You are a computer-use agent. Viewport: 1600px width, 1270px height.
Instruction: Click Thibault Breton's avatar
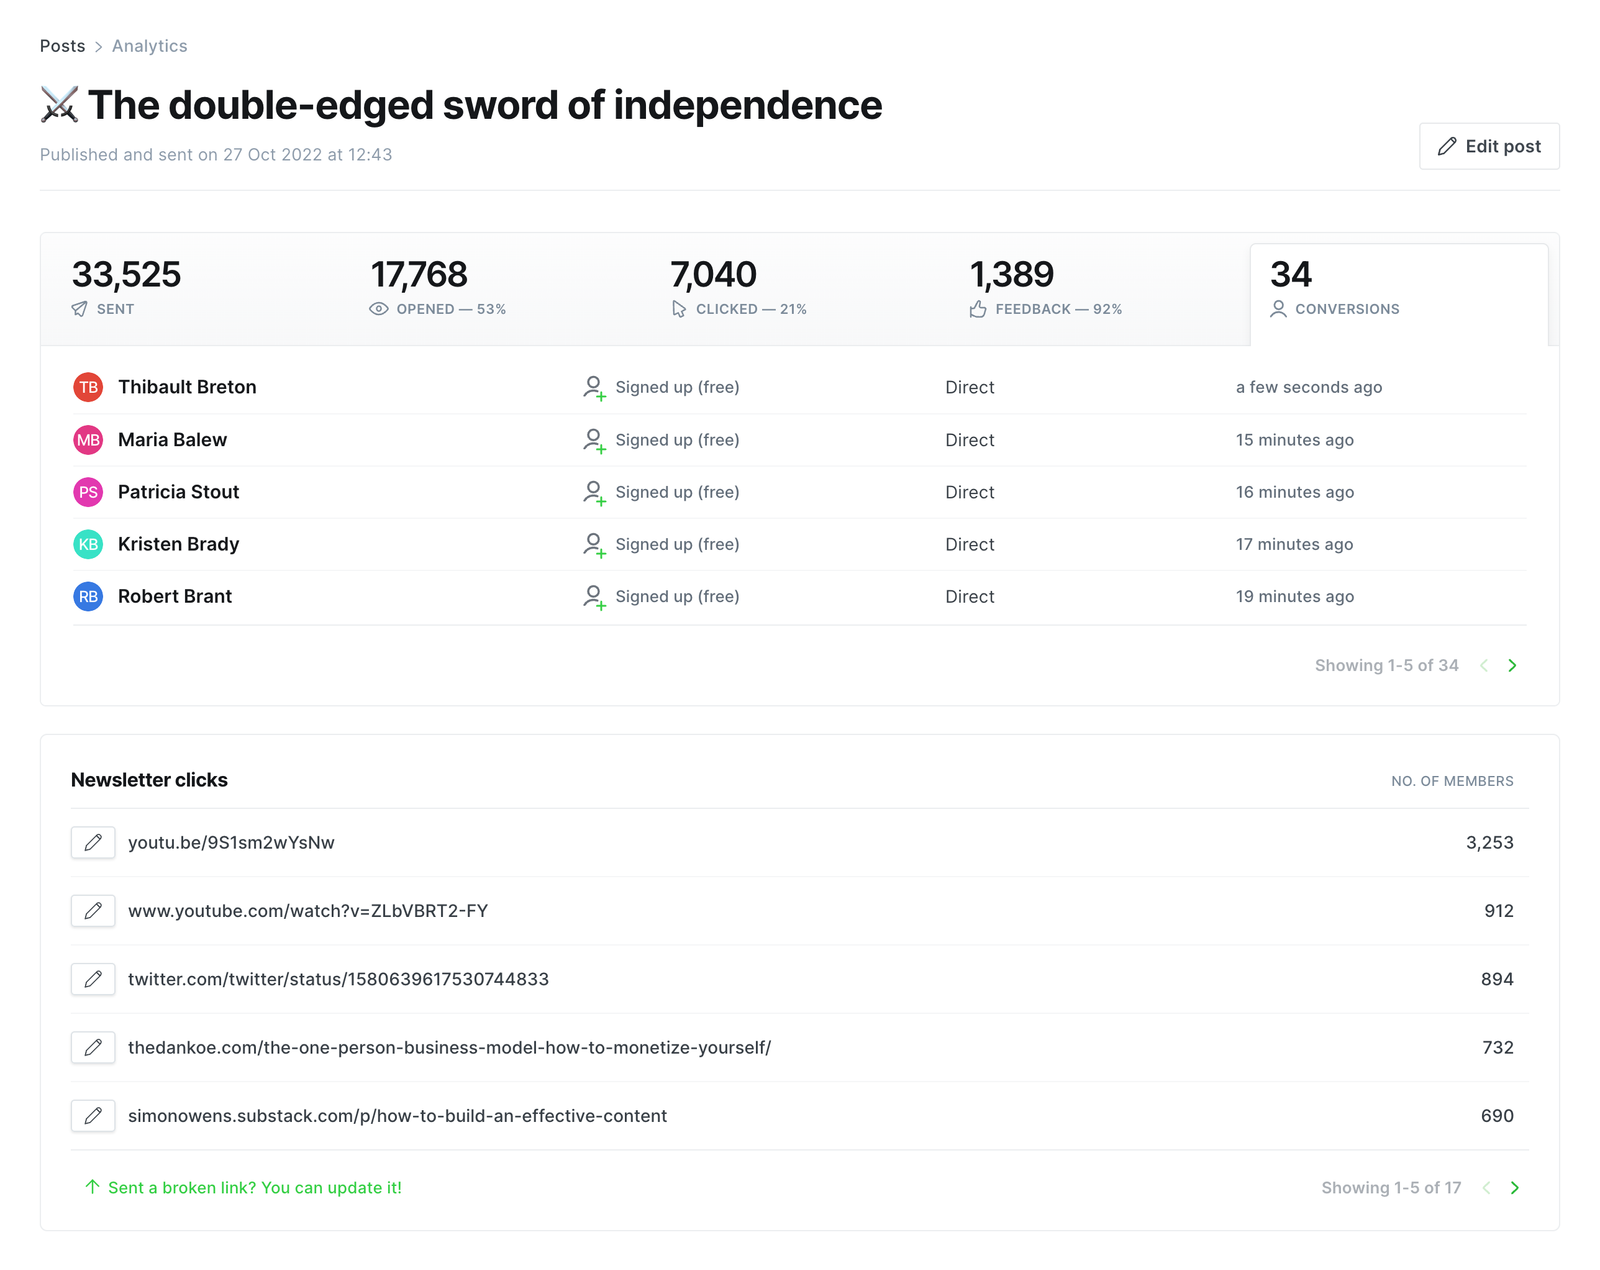tap(88, 387)
